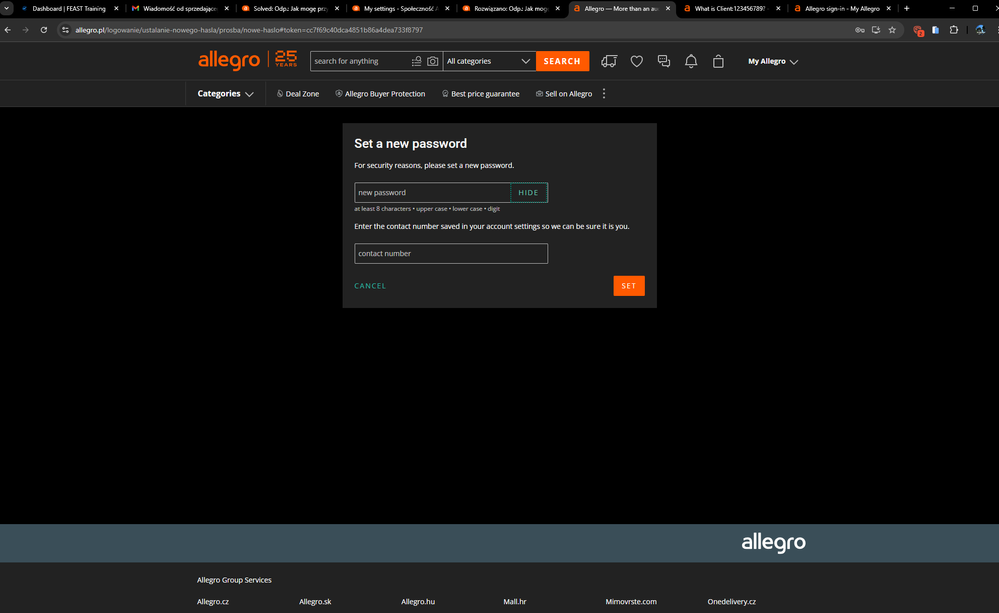This screenshot has height=613, width=999.
Task: Open favorites via the heart icon
Action: [636, 61]
